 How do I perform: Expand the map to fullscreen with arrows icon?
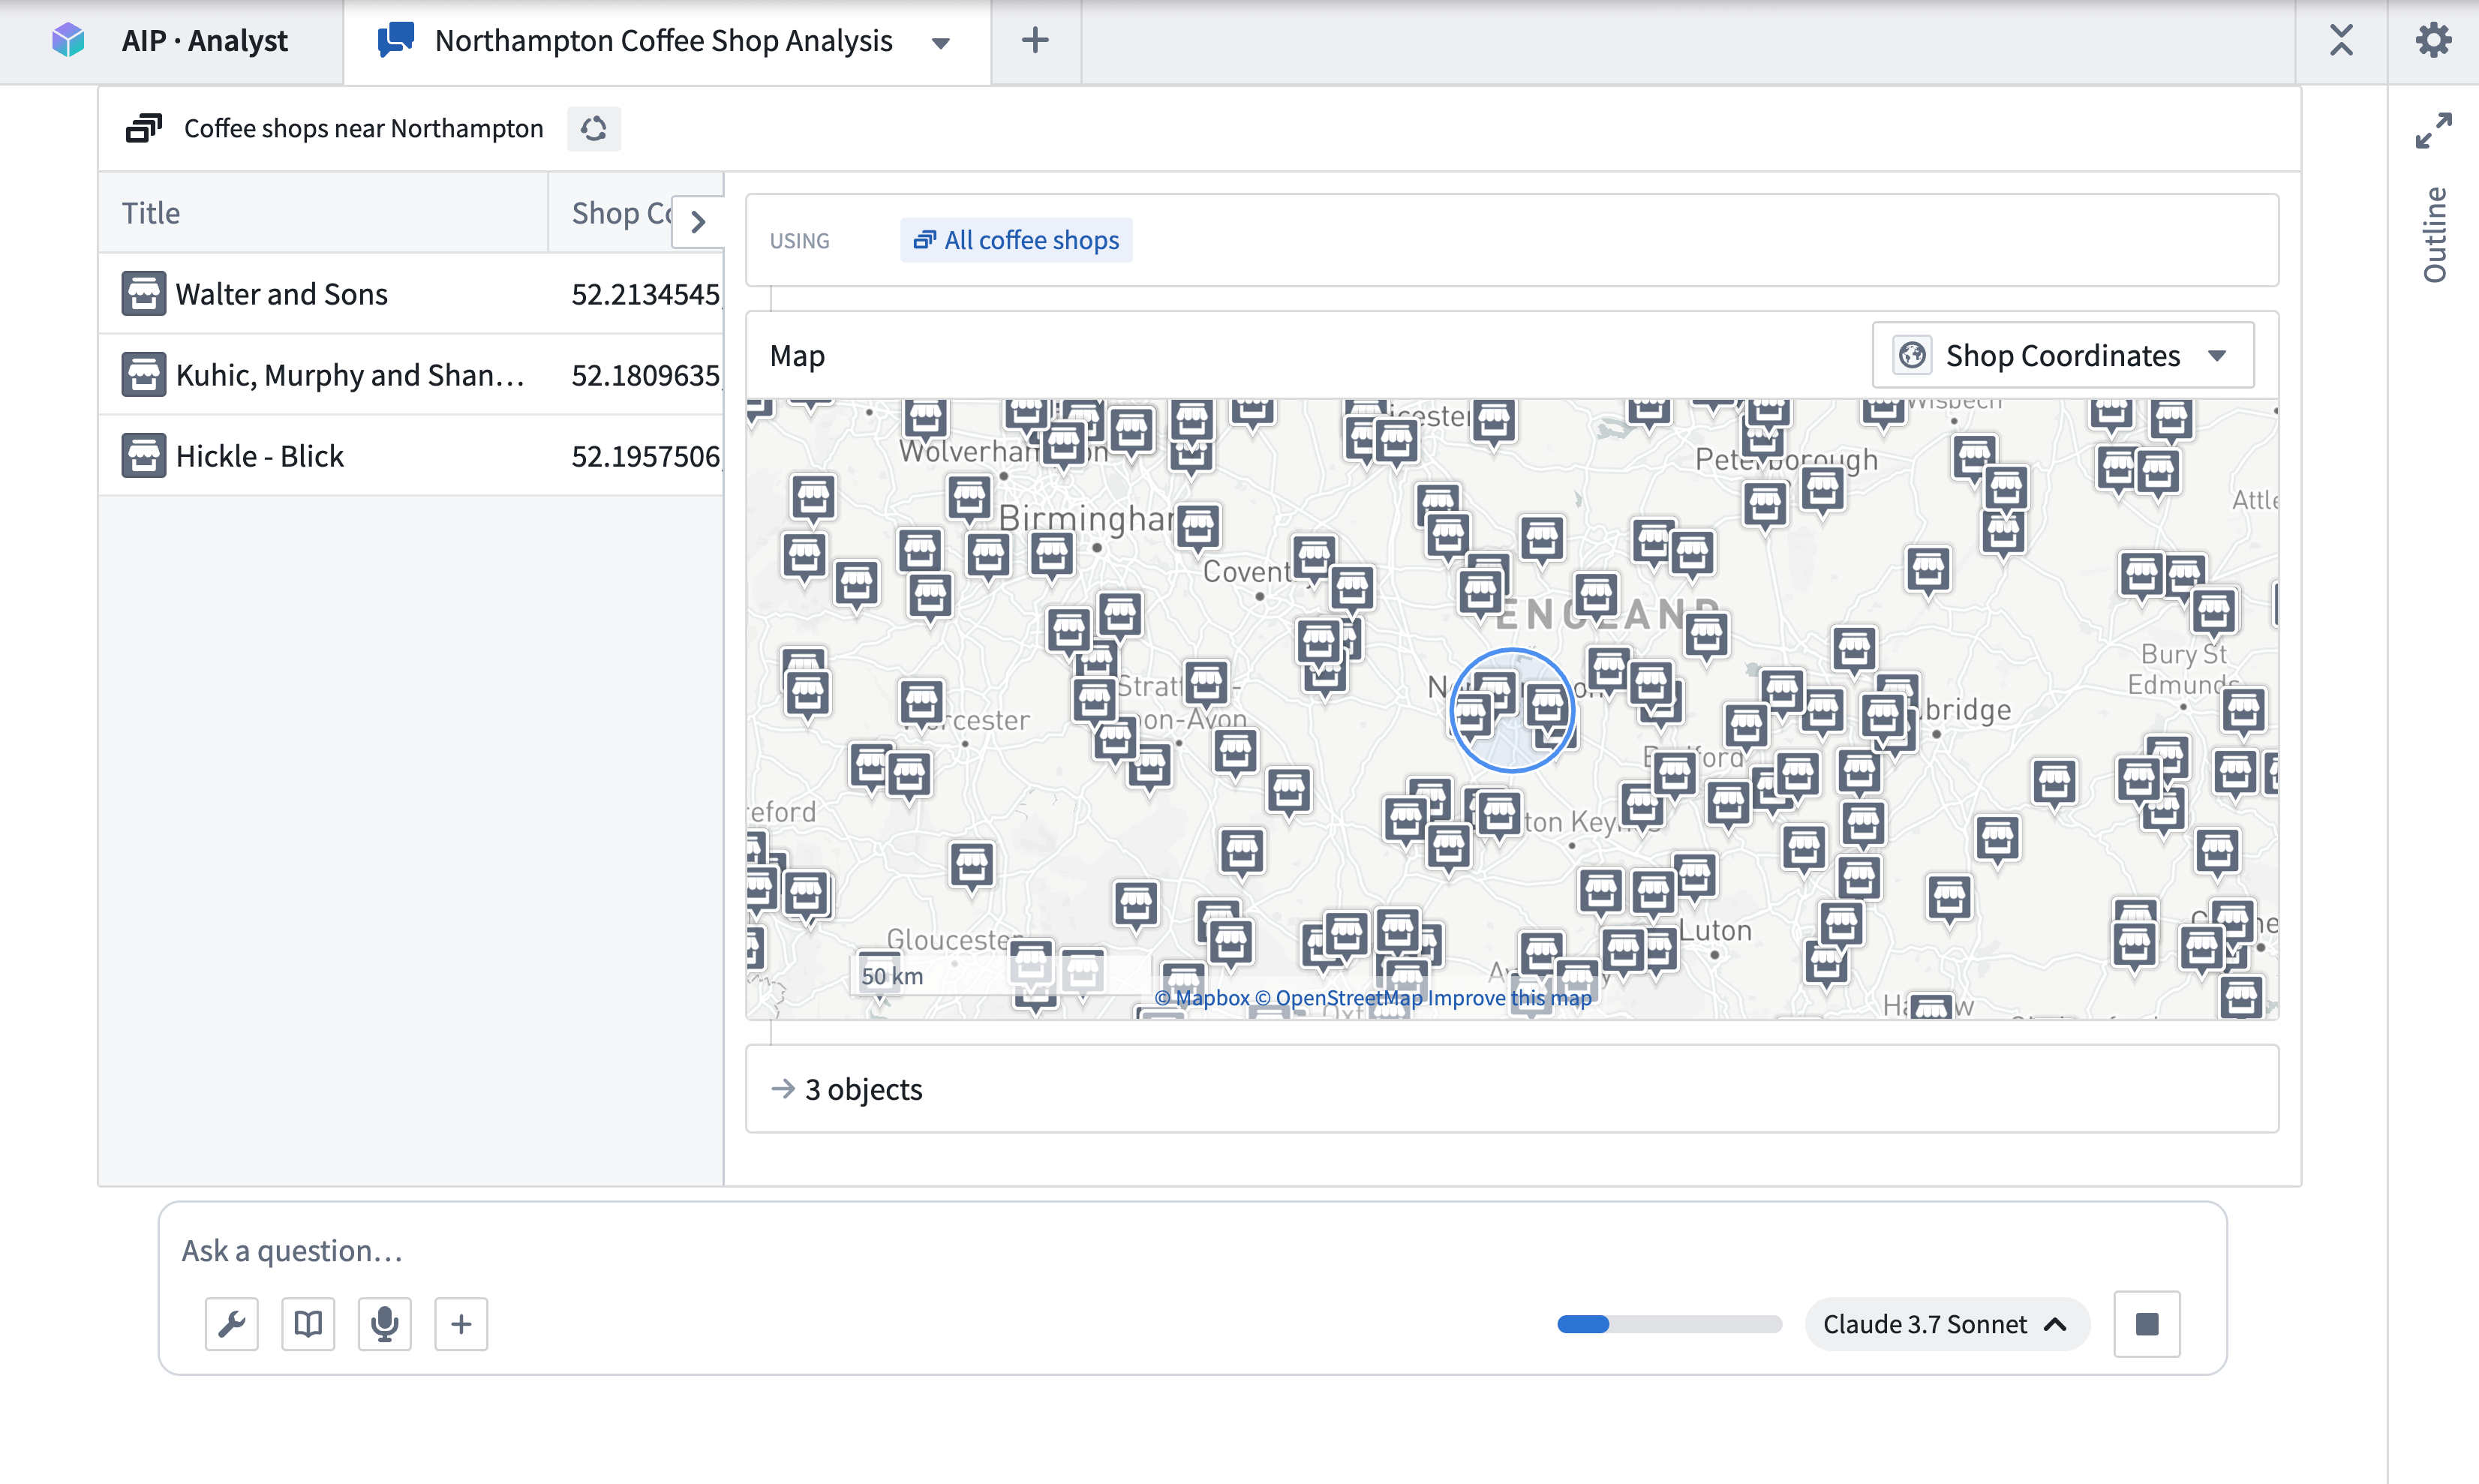point(2433,128)
